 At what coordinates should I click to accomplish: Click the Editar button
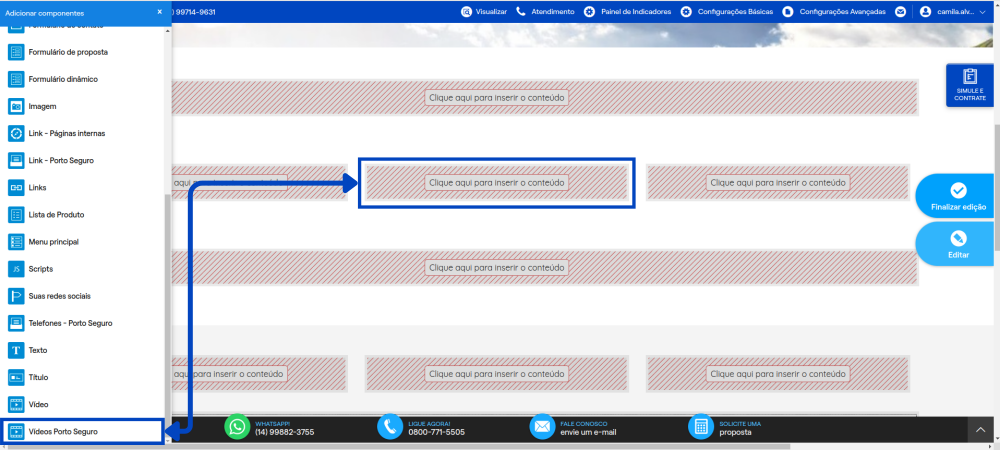pyautogui.click(x=957, y=245)
